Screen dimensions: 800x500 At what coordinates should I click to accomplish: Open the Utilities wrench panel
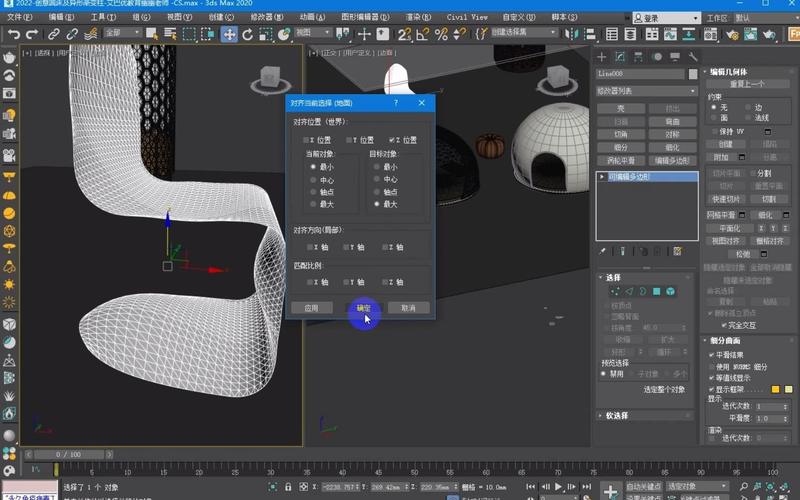[692, 56]
